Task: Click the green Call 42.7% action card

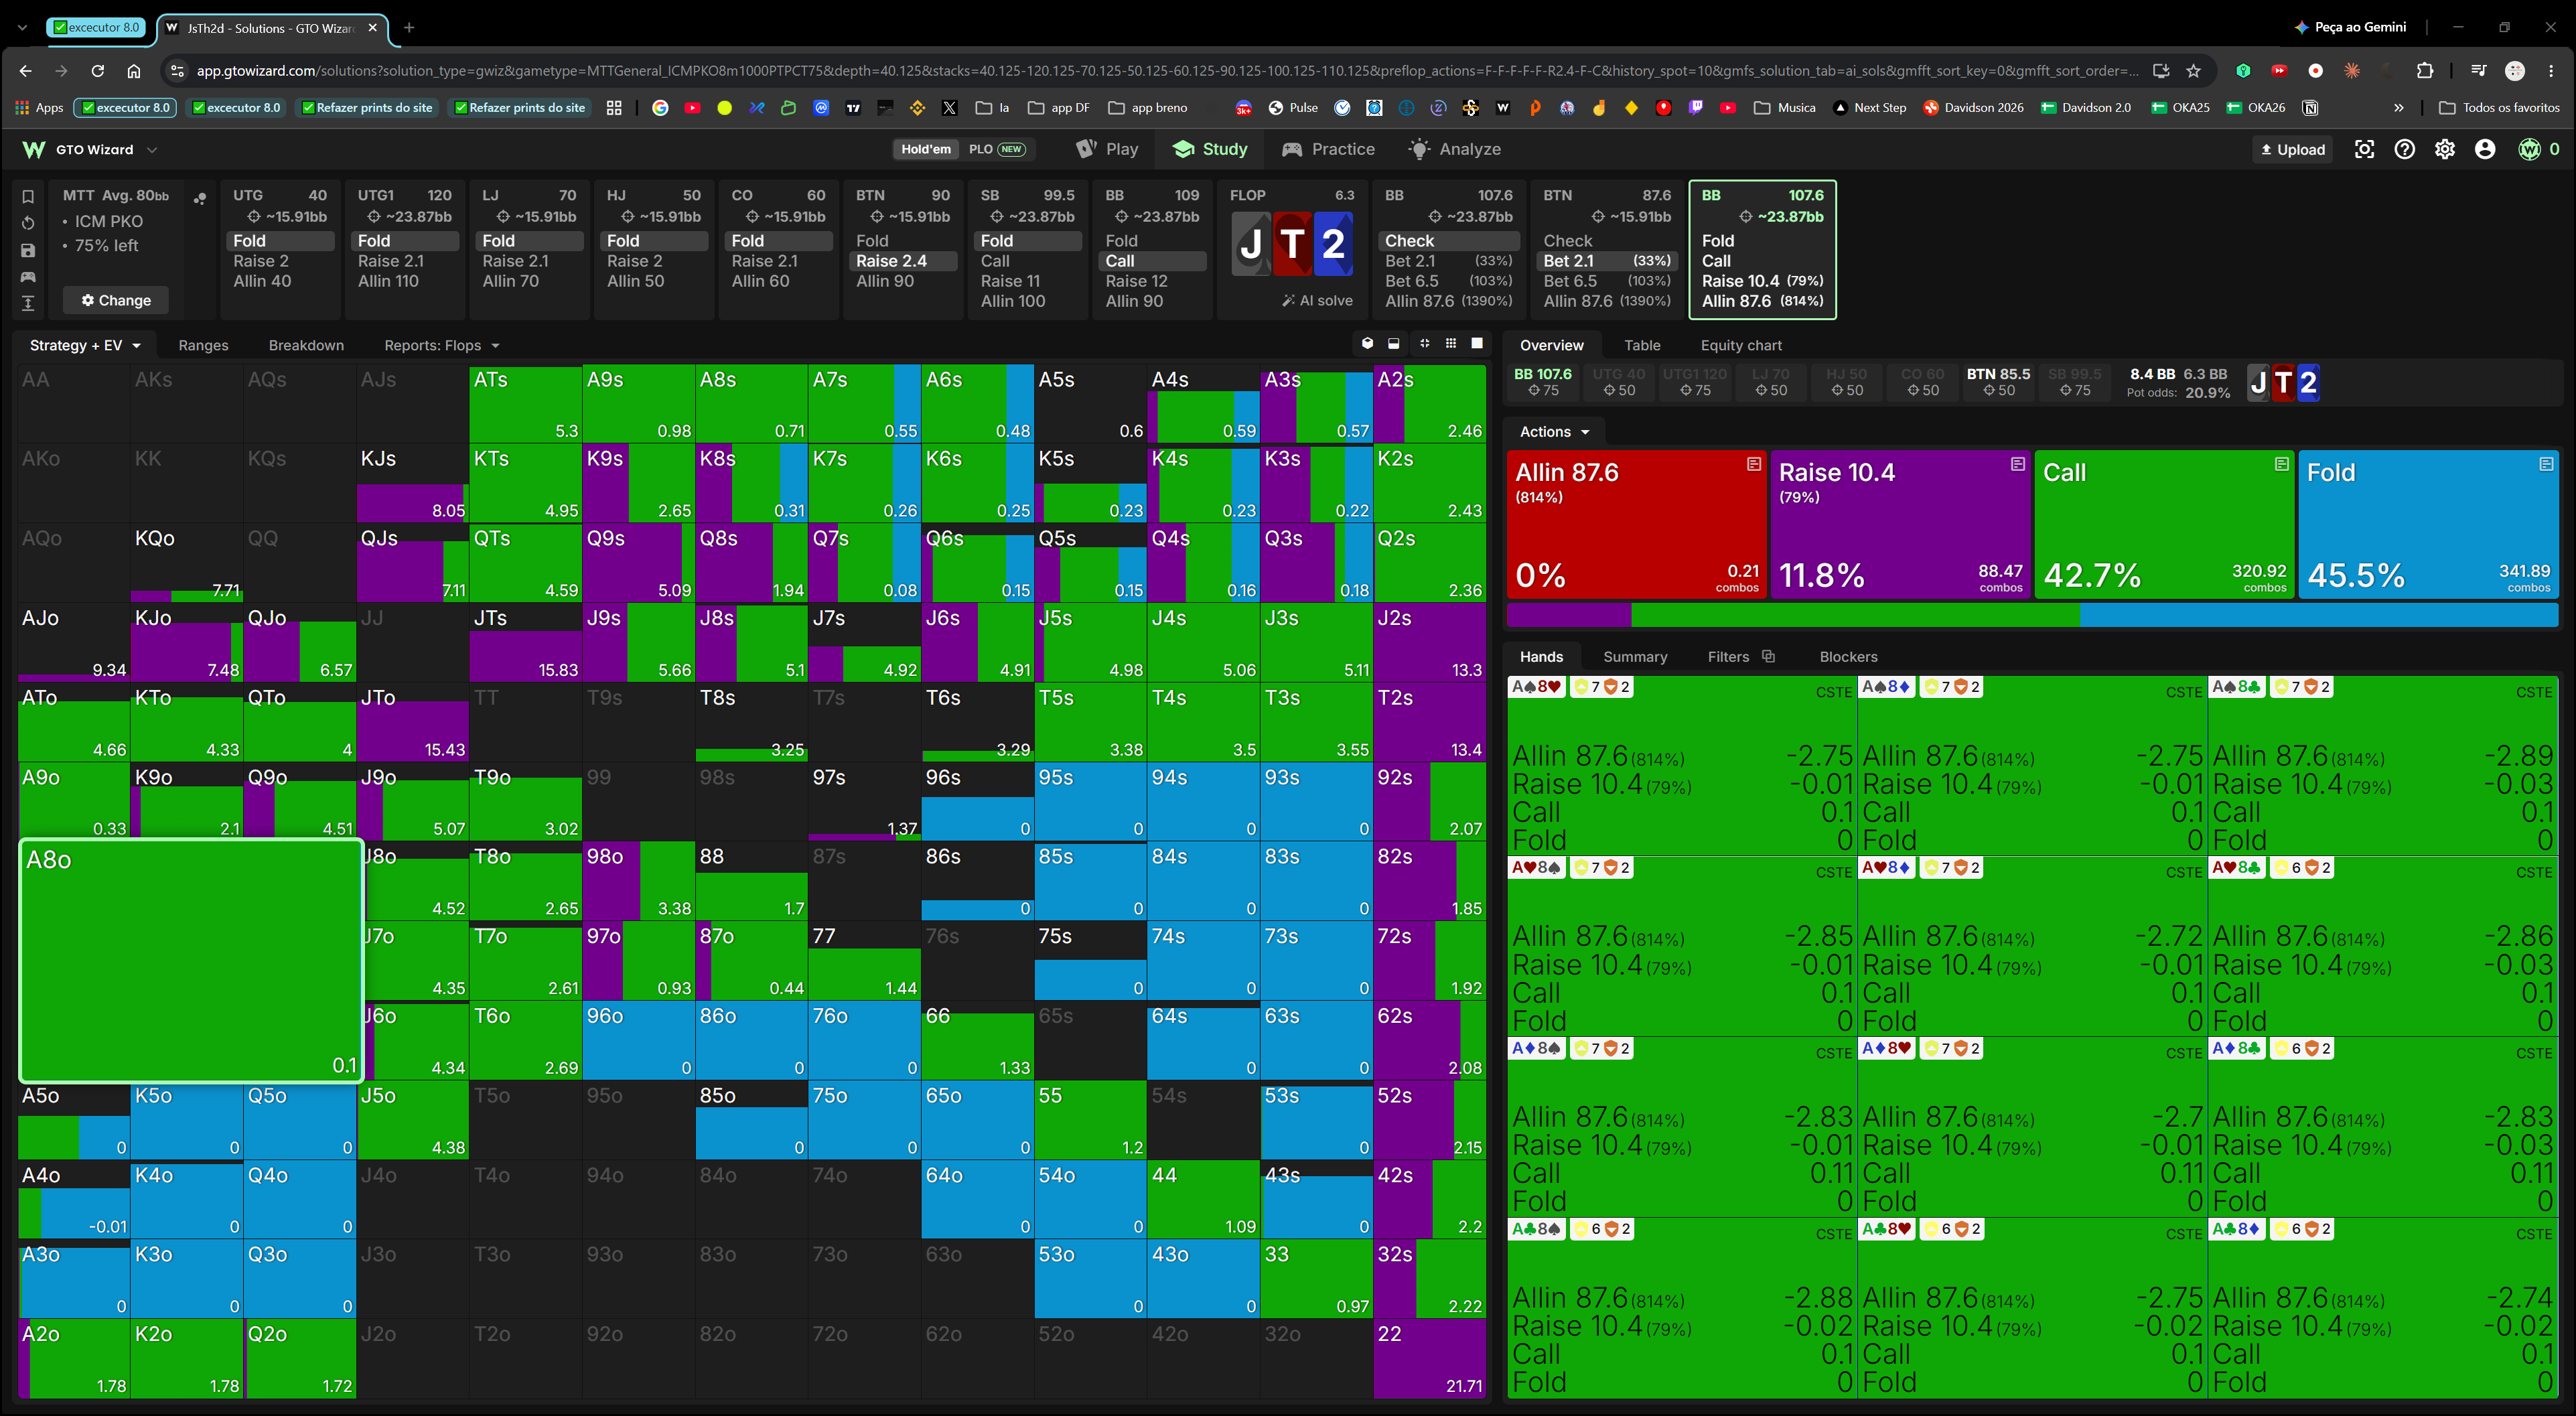Action: [x=2164, y=524]
